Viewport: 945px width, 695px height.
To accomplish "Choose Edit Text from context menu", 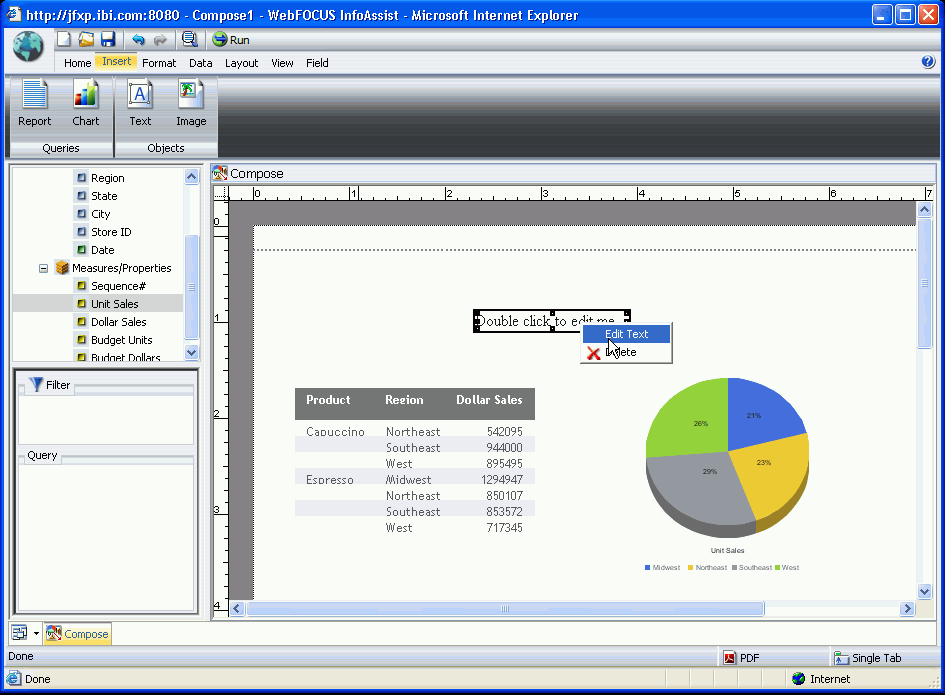I will tap(626, 334).
